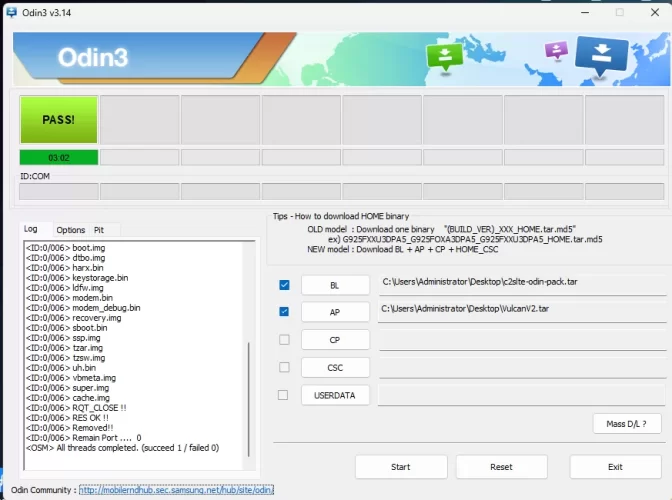Image resolution: width=672 pixels, height=500 pixels.
Task: Click the Reset button
Action: point(501,467)
